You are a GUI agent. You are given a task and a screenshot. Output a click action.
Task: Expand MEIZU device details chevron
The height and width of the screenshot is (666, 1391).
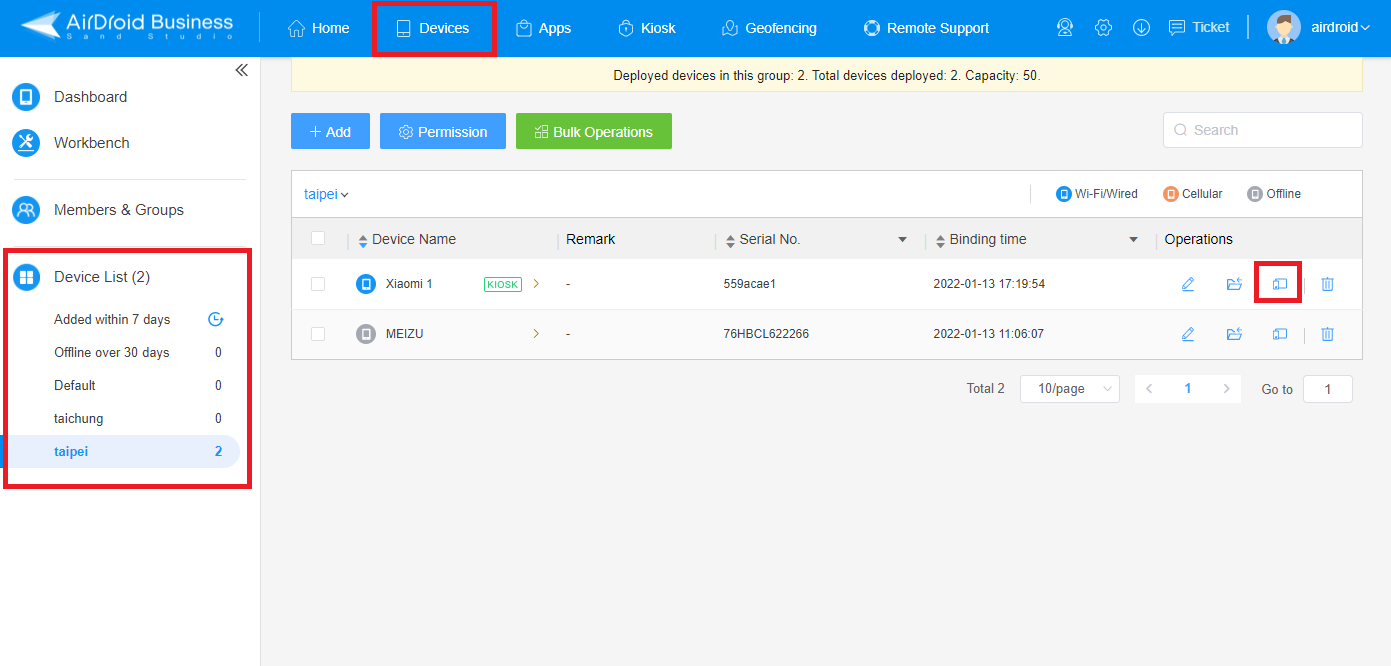[536, 334]
